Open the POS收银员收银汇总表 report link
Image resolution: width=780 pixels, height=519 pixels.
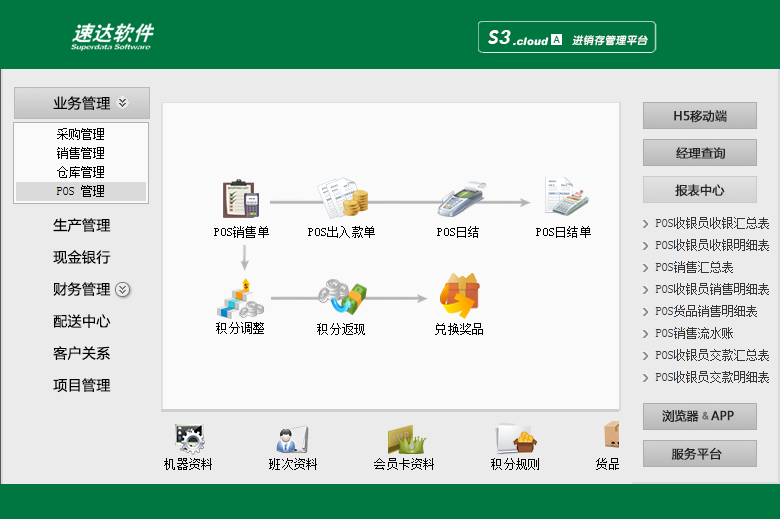(x=712, y=223)
